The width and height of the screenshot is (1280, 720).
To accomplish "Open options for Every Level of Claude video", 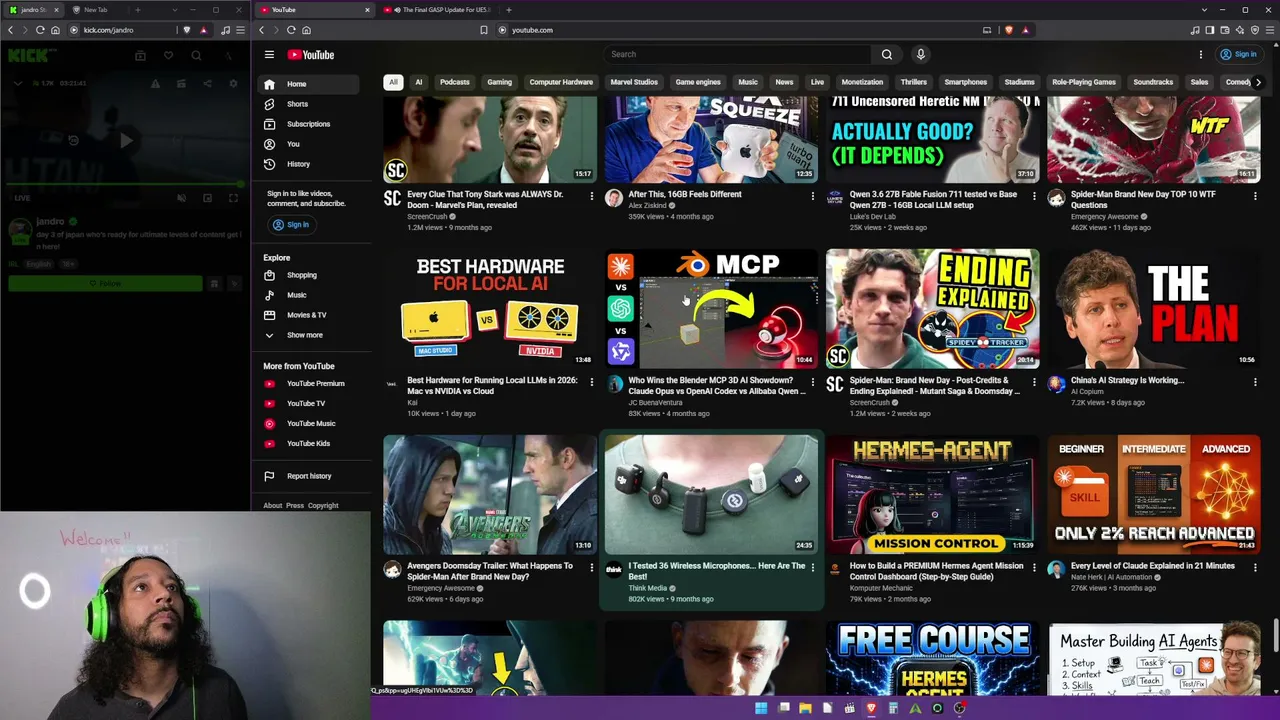I will 1255,568.
